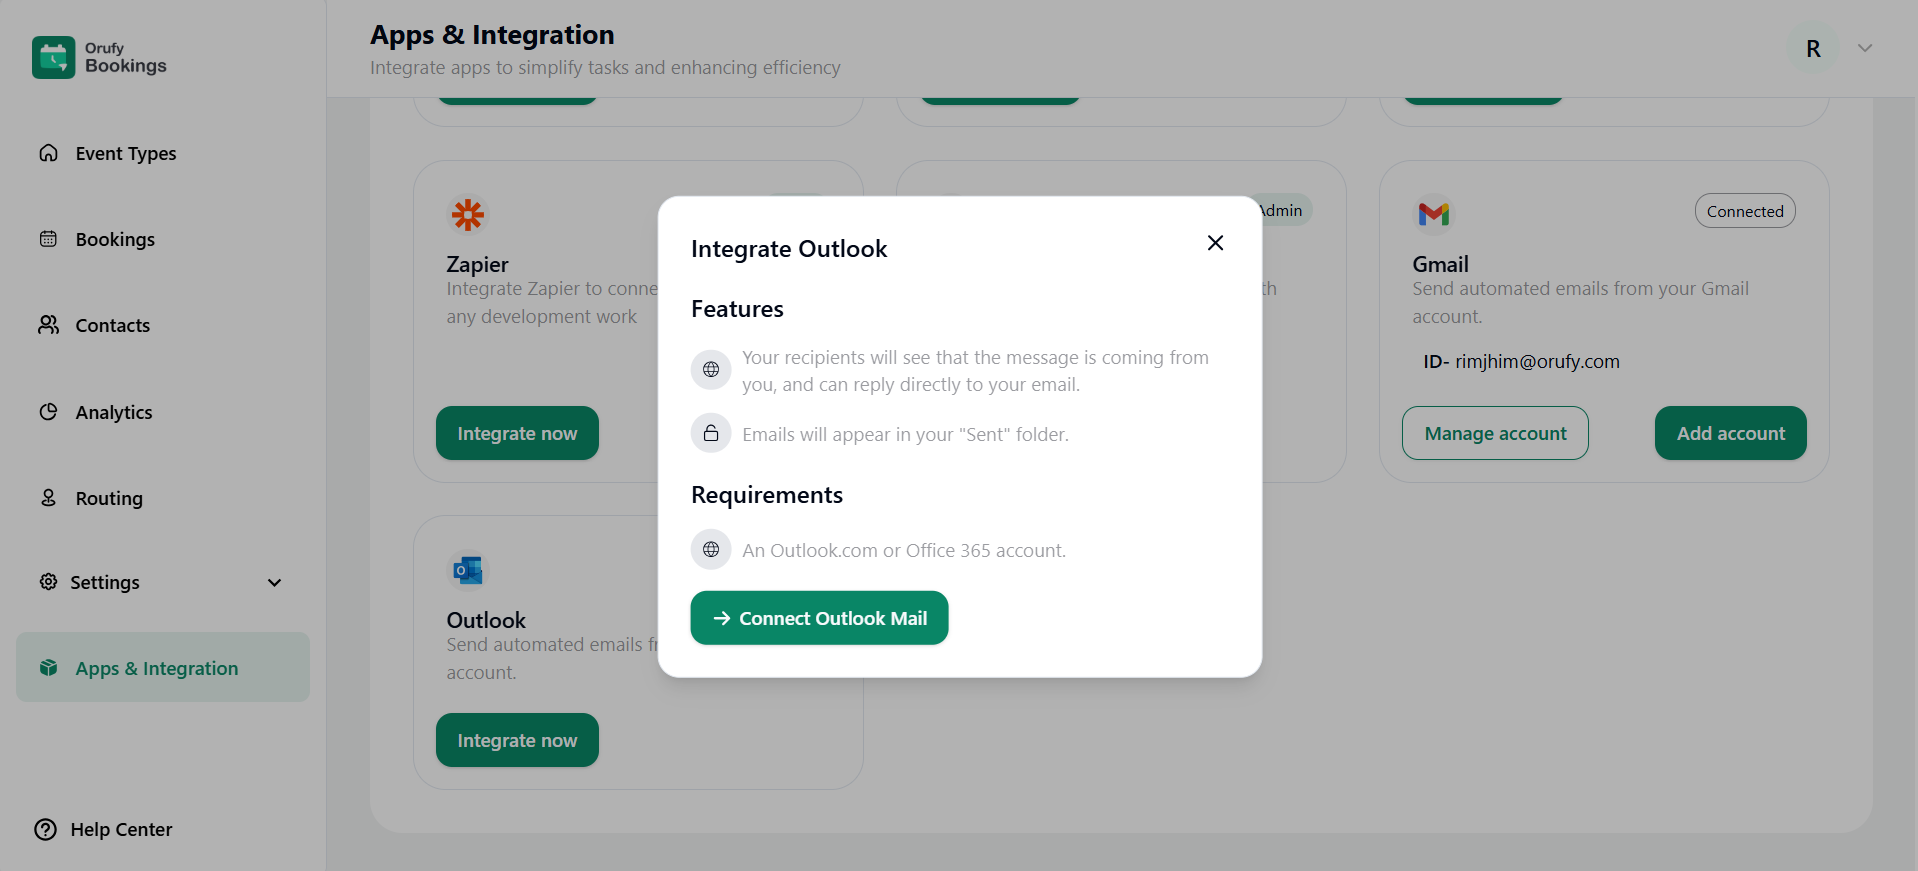
Task: Click the Help Center question mark icon
Action: pos(46,829)
